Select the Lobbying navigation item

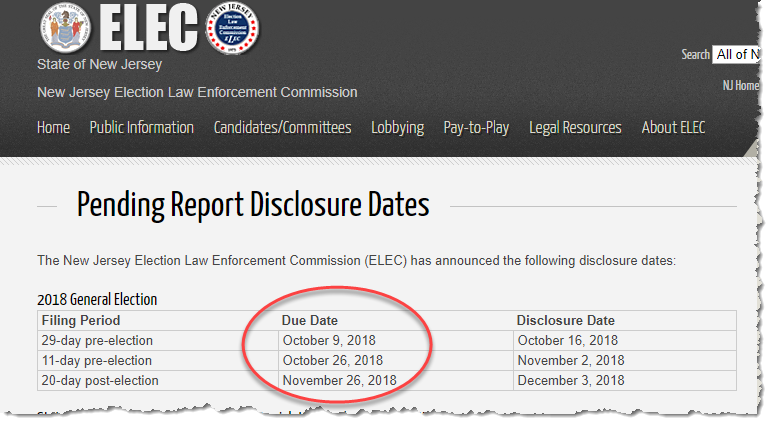tap(397, 128)
